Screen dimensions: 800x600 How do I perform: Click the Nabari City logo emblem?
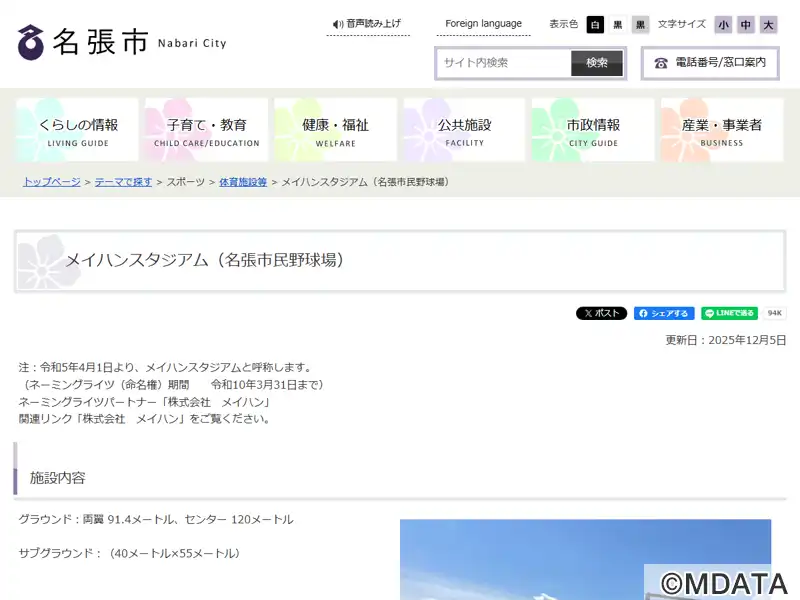pyautogui.click(x=31, y=42)
